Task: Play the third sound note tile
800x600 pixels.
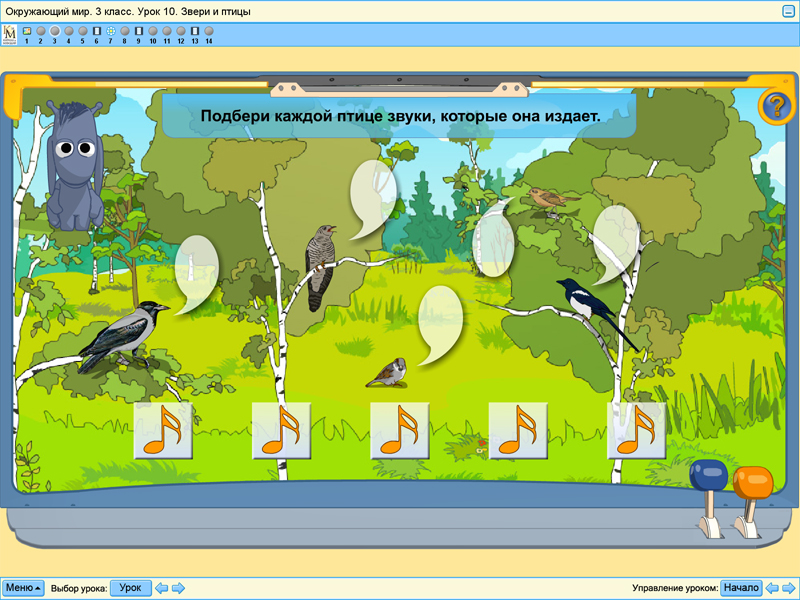Action: coord(399,431)
